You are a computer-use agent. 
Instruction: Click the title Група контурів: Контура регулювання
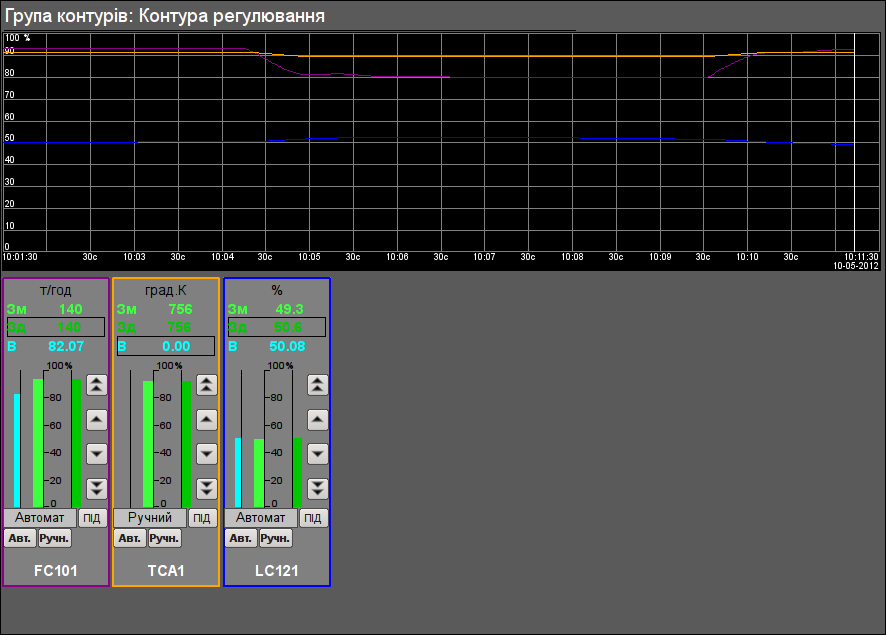click(x=164, y=16)
